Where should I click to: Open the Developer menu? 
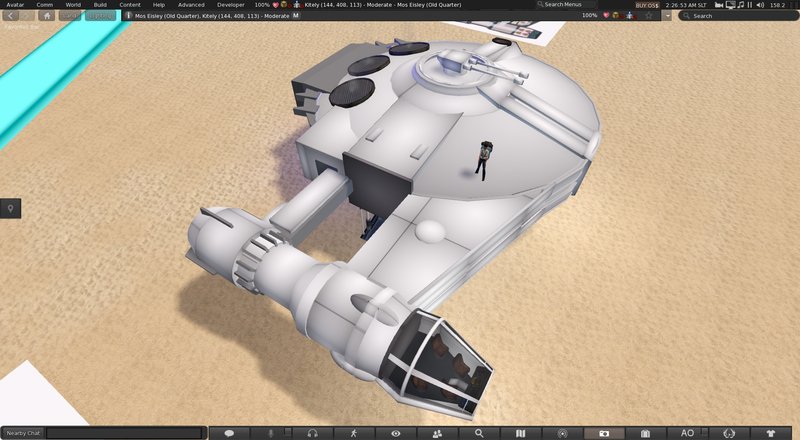pyautogui.click(x=231, y=5)
